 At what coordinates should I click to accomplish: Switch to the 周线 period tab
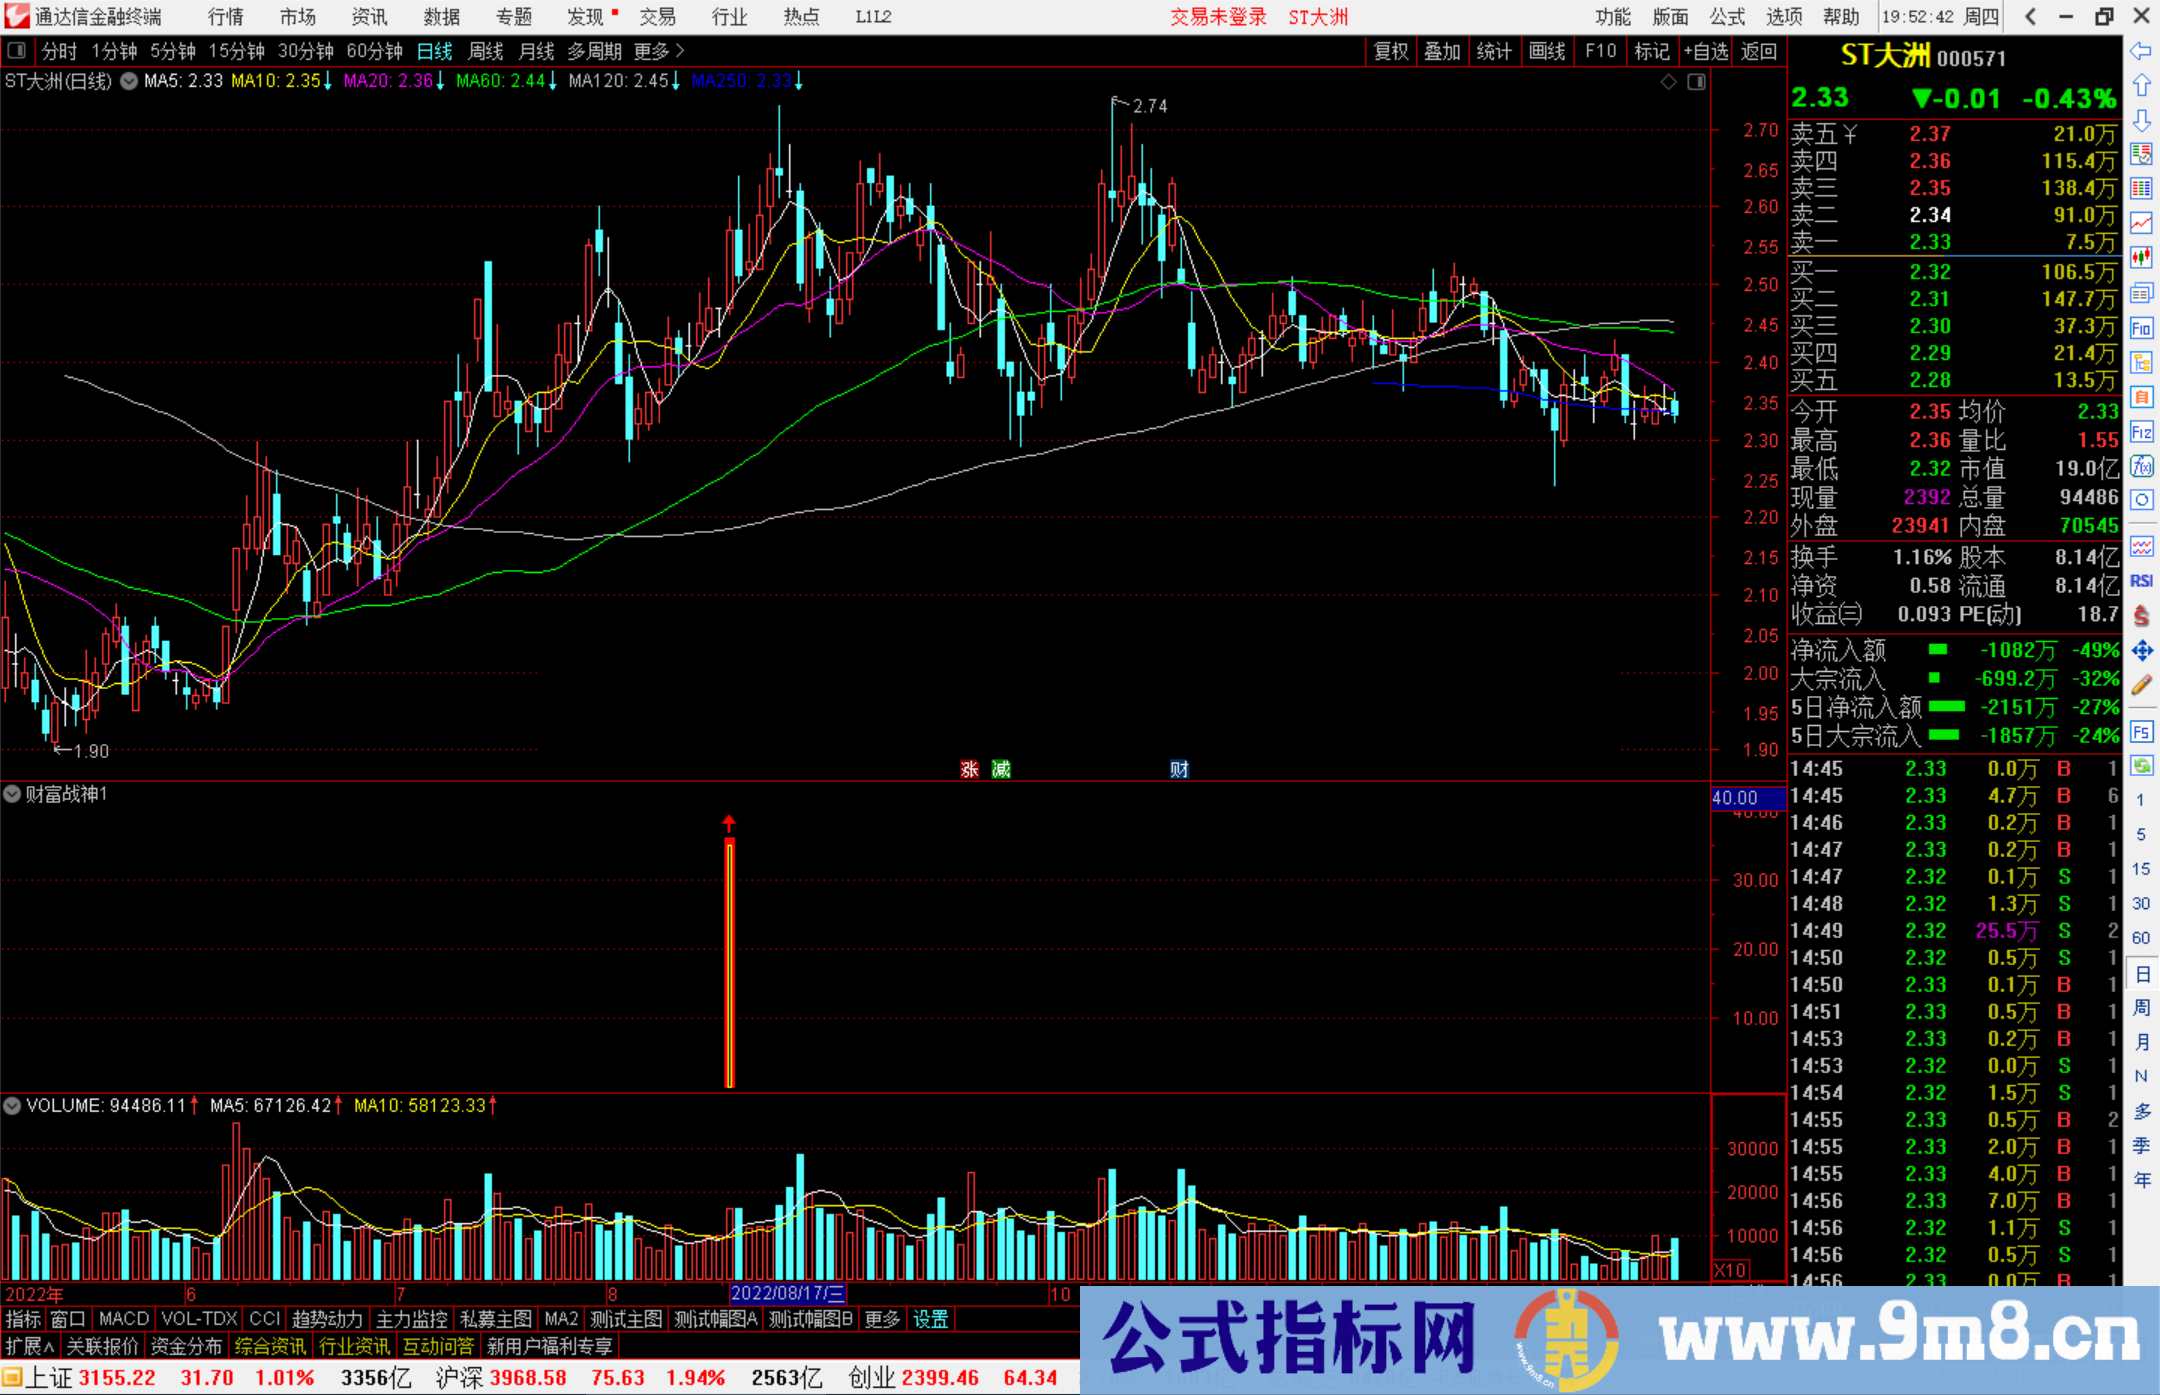(486, 51)
